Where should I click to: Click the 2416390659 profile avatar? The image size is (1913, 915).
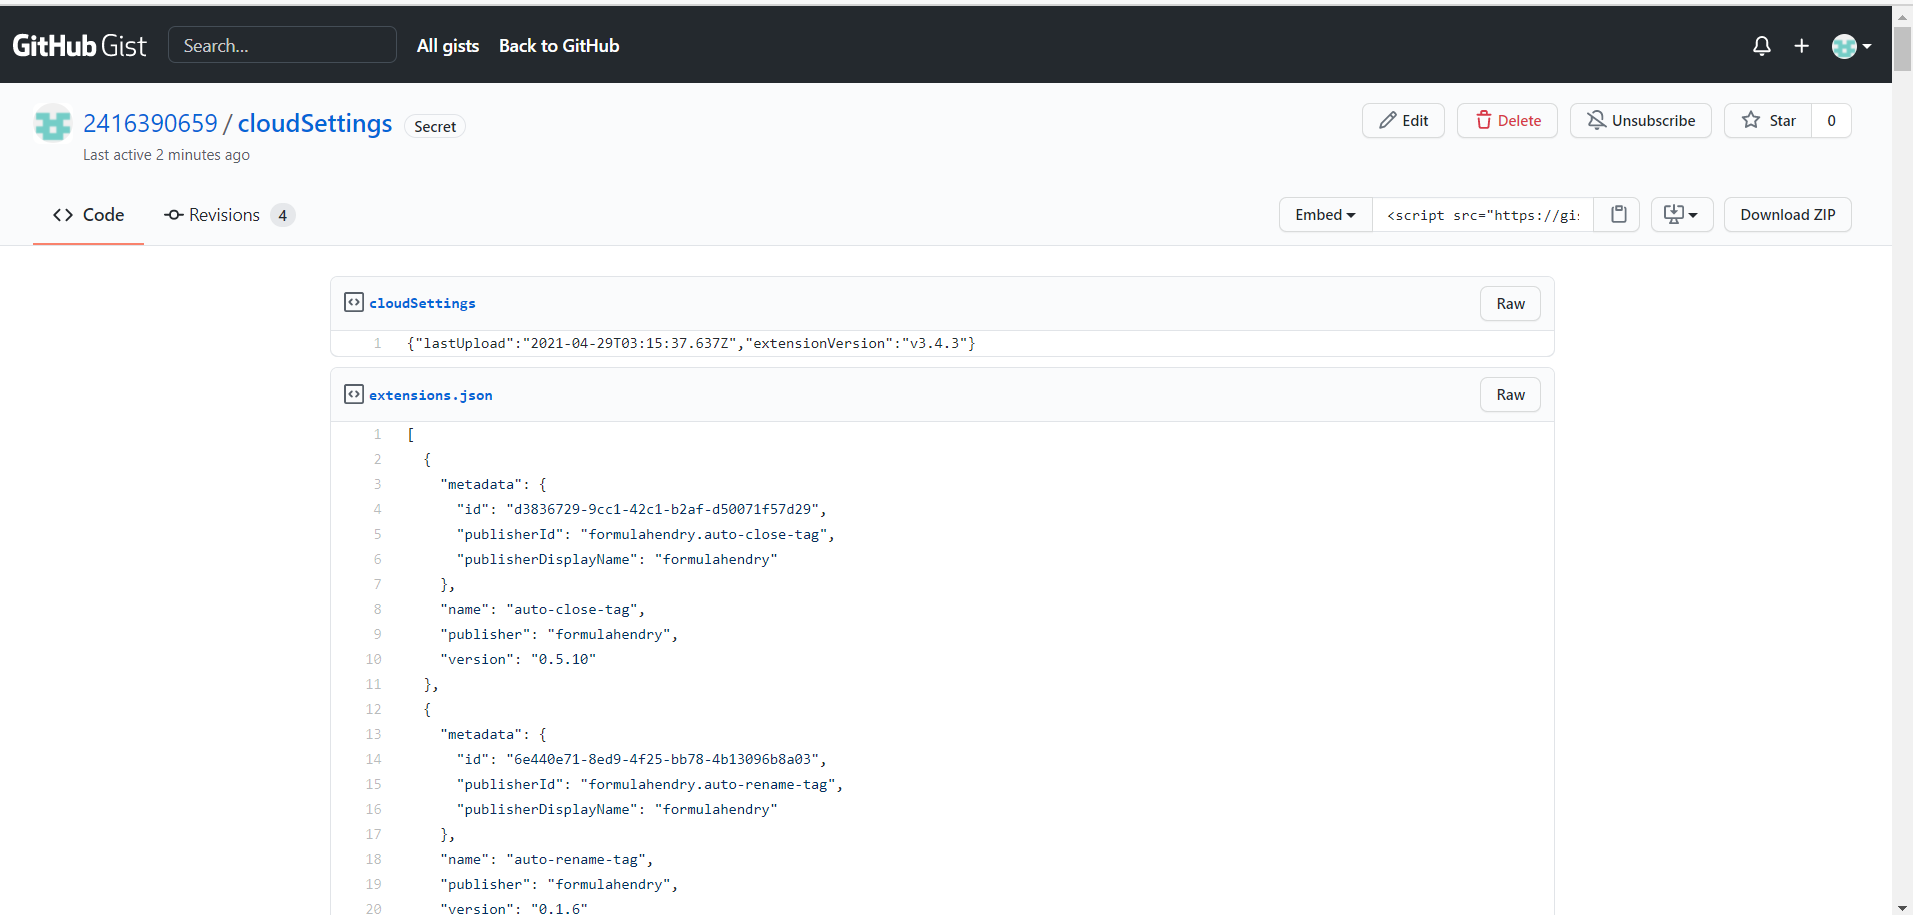52,124
